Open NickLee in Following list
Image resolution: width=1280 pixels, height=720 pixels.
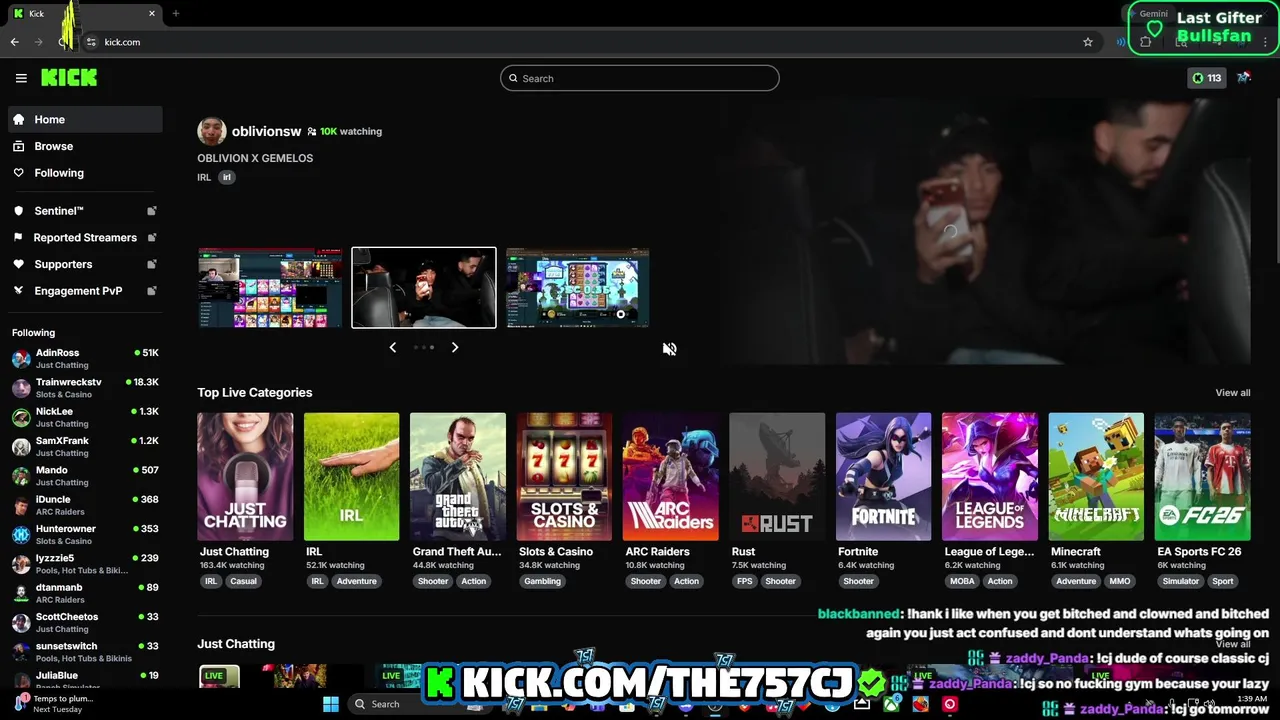tap(85, 417)
